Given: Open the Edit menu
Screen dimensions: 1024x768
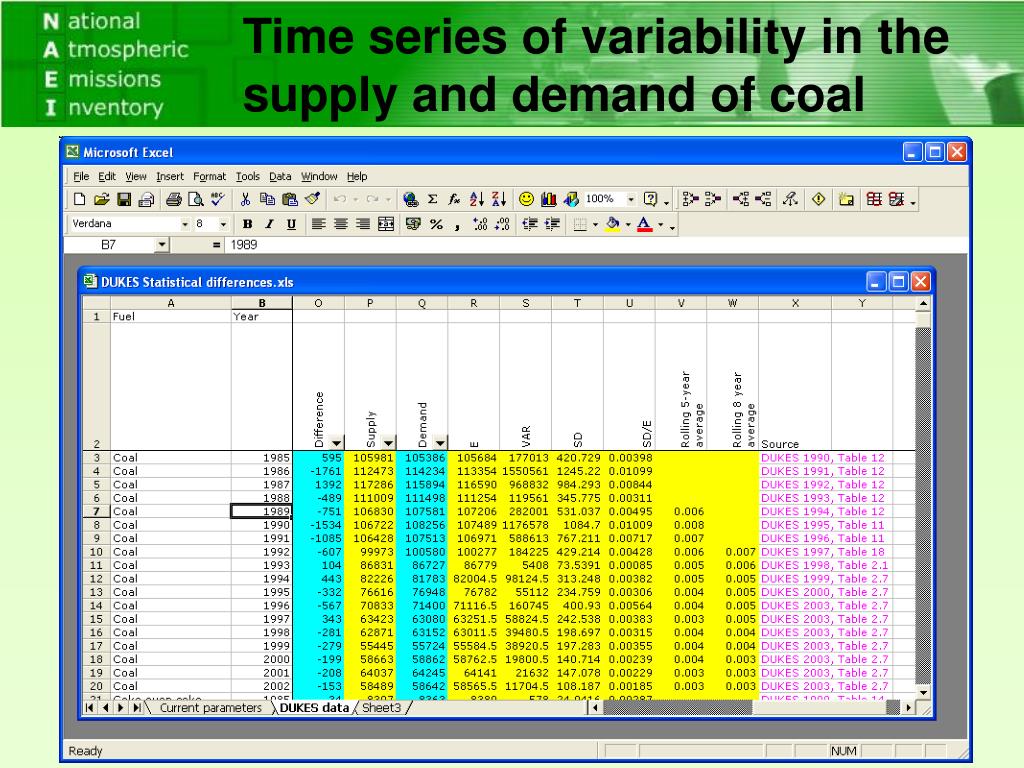Looking at the screenshot, I should coord(107,176).
